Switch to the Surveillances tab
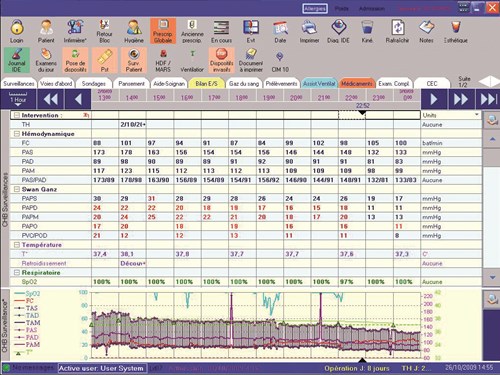The width and height of the screenshot is (500, 375). tap(19, 84)
